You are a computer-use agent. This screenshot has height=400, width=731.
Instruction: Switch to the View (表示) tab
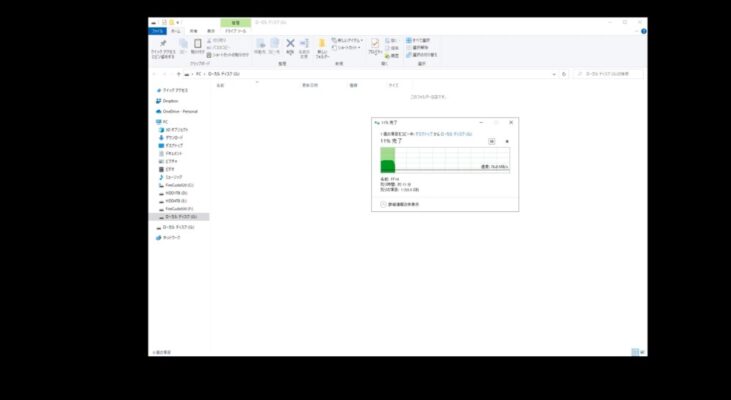click(x=211, y=31)
